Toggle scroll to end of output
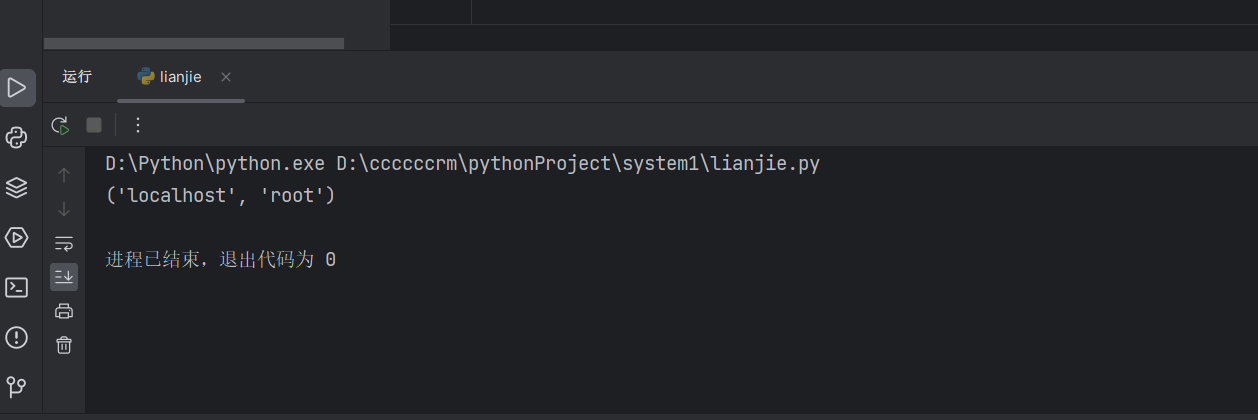The height and width of the screenshot is (420, 1258). [x=64, y=276]
